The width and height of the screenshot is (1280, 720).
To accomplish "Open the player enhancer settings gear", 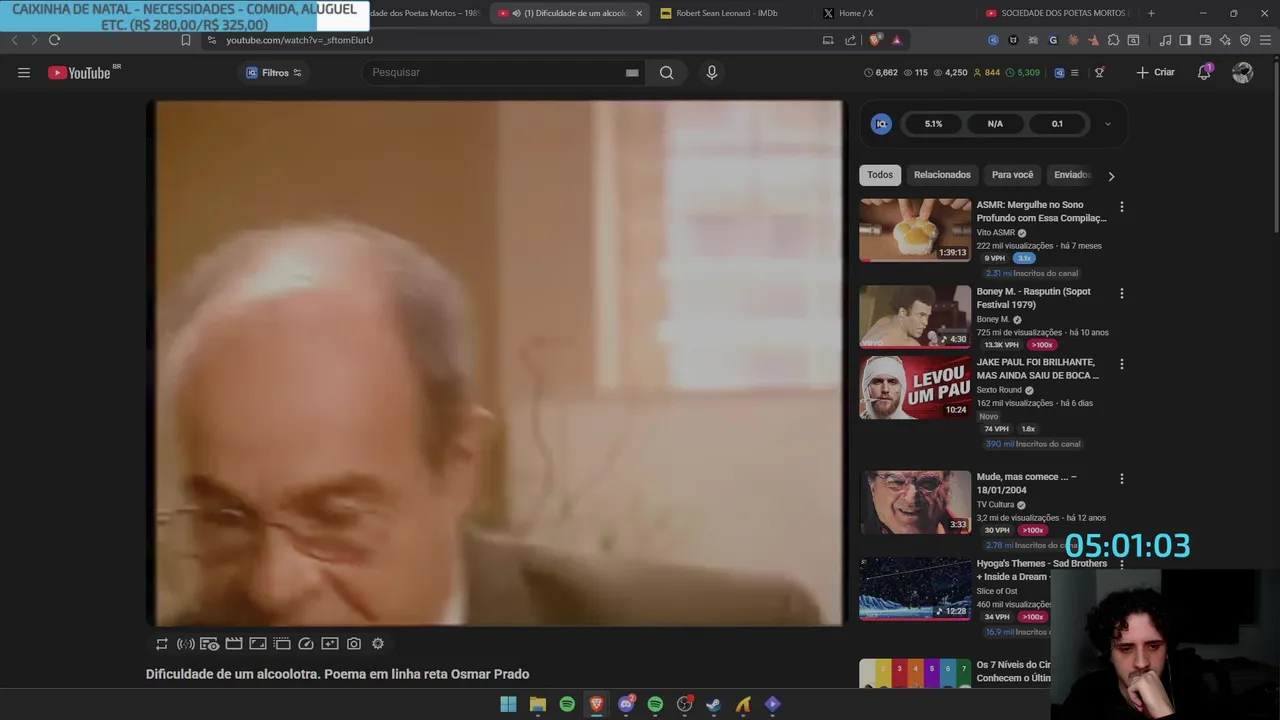I will tap(378, 644).
